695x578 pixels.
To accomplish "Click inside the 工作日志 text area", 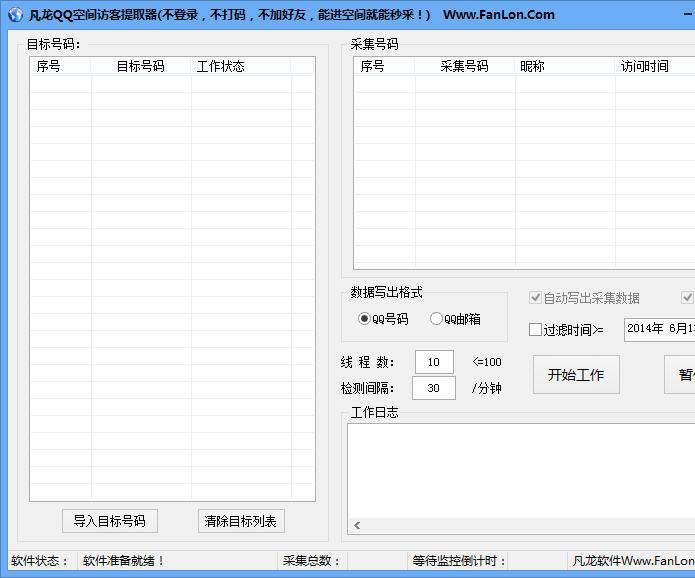I will (x=520, y=470).
